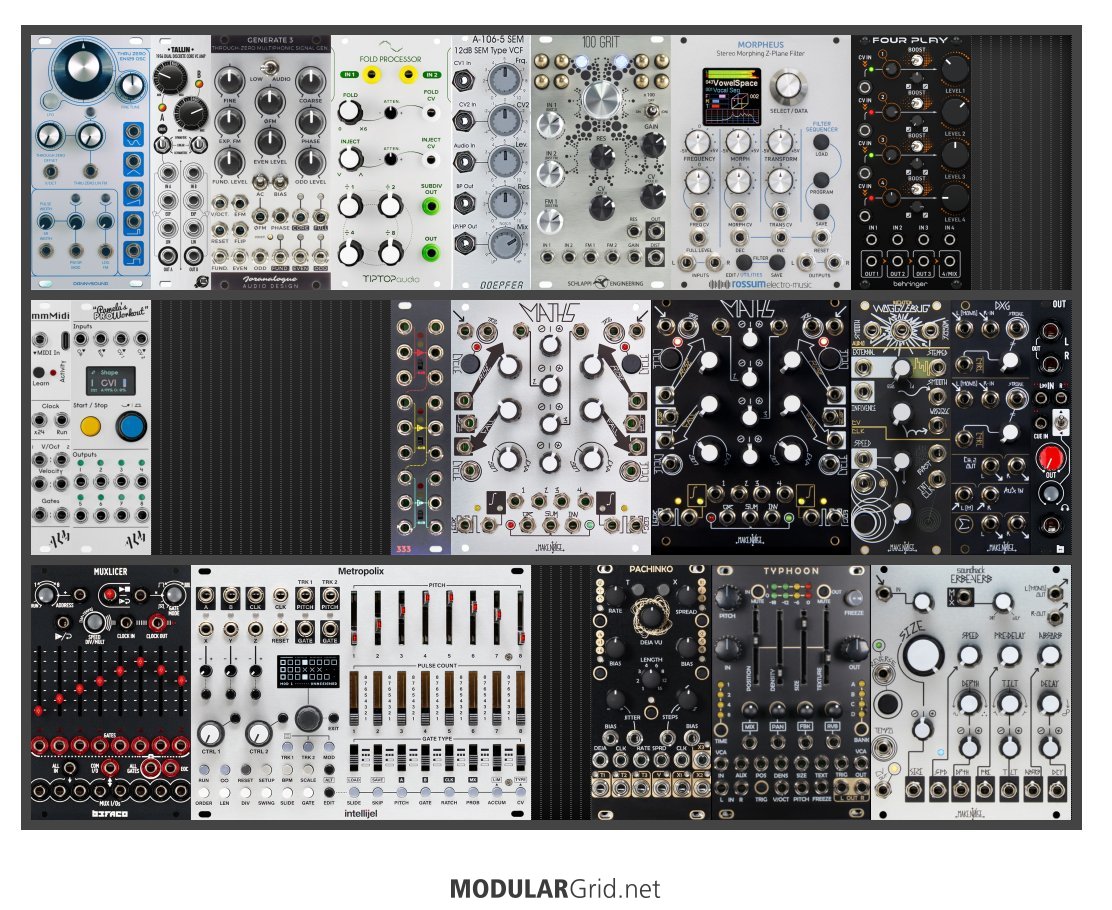Viewport: 1112px width, 910px height.
Task: Select the DXG mixer module
Action: click(x=991, y=428)
